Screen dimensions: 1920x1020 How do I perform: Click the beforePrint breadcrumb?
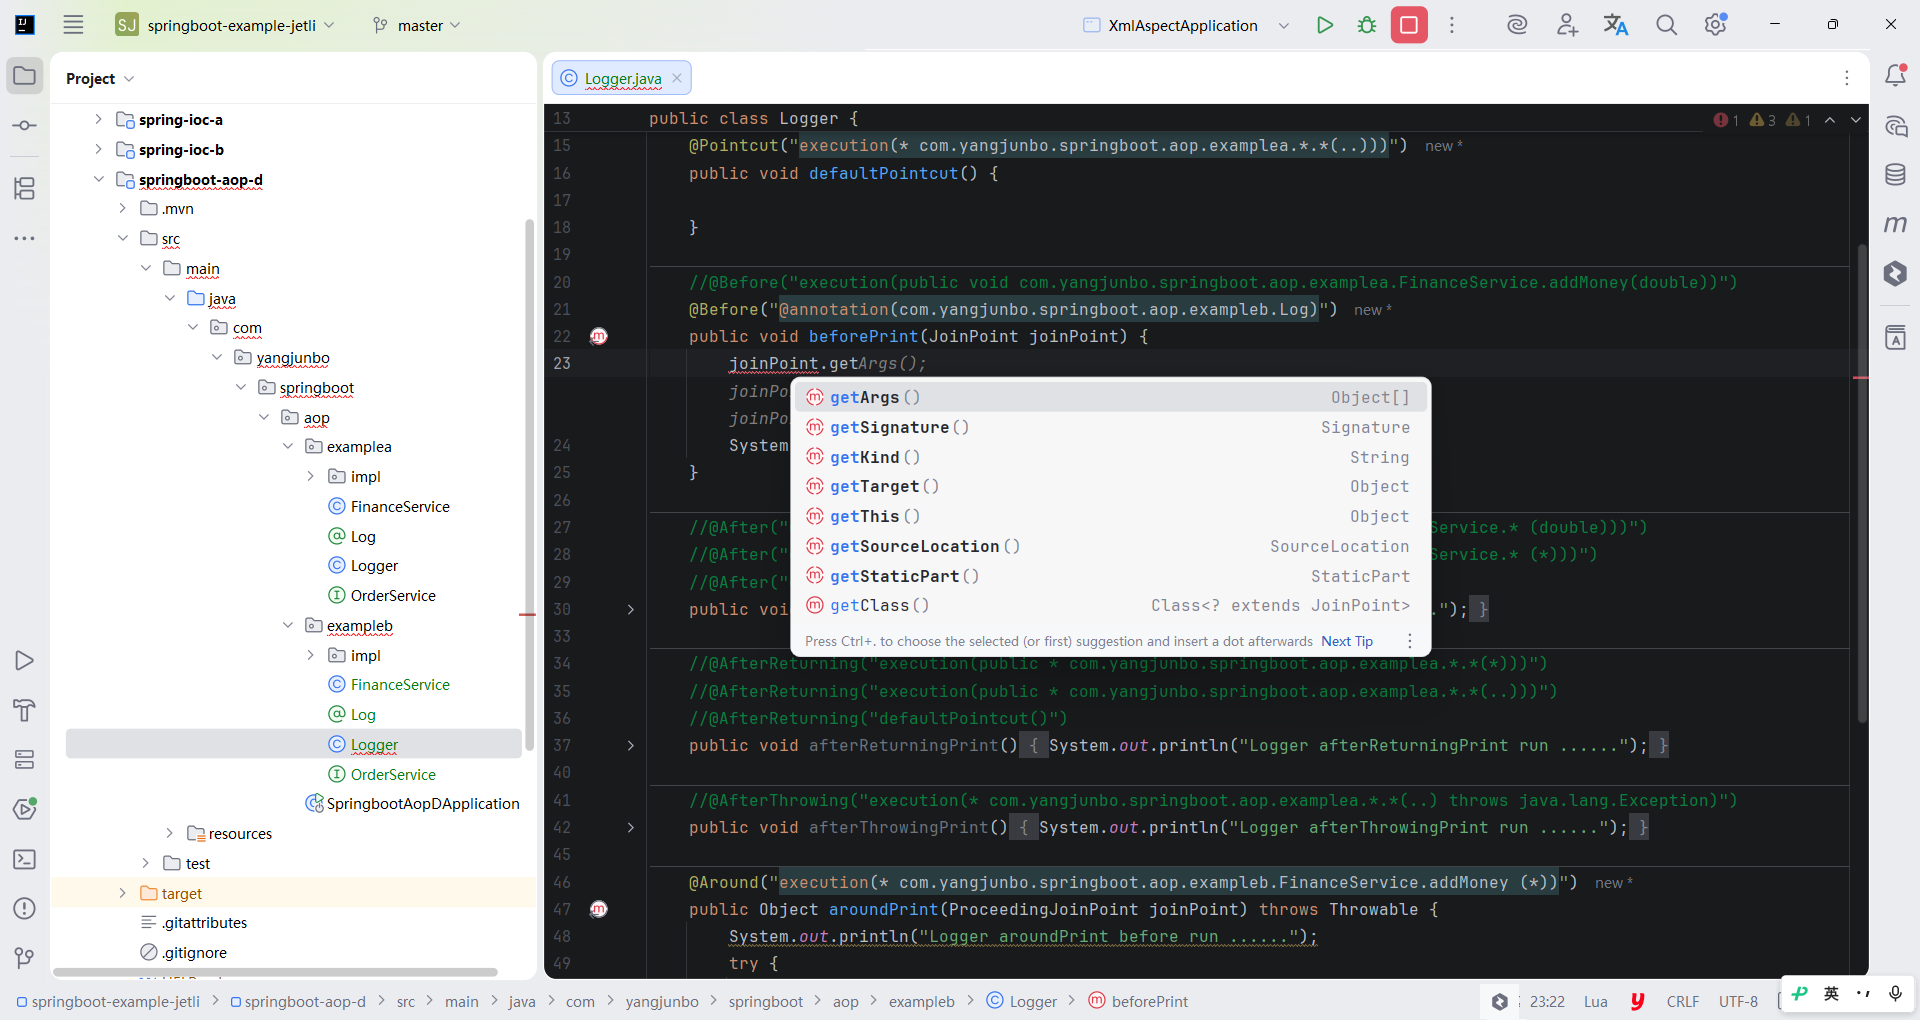1138,1001
